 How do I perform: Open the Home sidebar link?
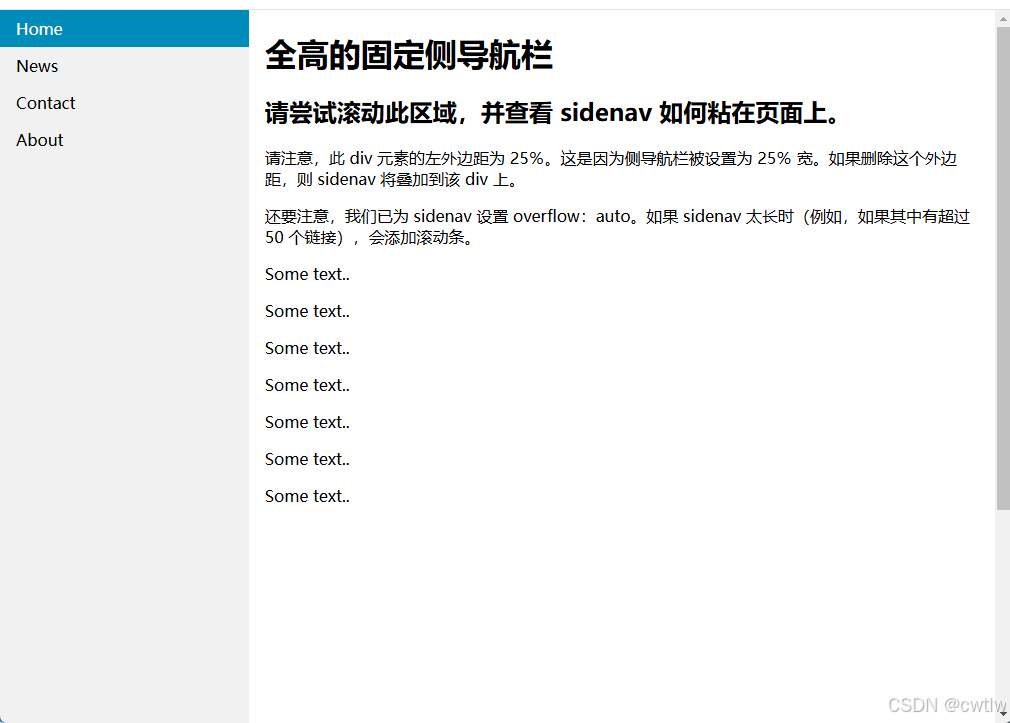pyautogui.click(x=124, y=29)
